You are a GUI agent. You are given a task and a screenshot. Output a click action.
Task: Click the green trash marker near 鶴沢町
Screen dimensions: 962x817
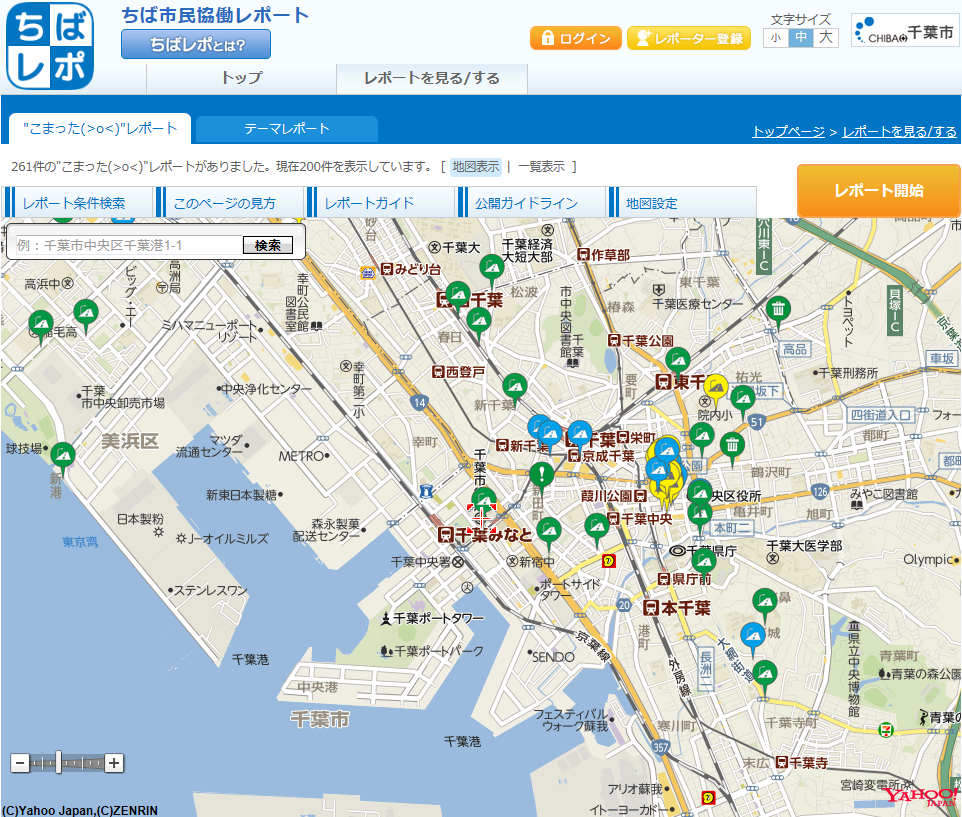click(732, 448)
